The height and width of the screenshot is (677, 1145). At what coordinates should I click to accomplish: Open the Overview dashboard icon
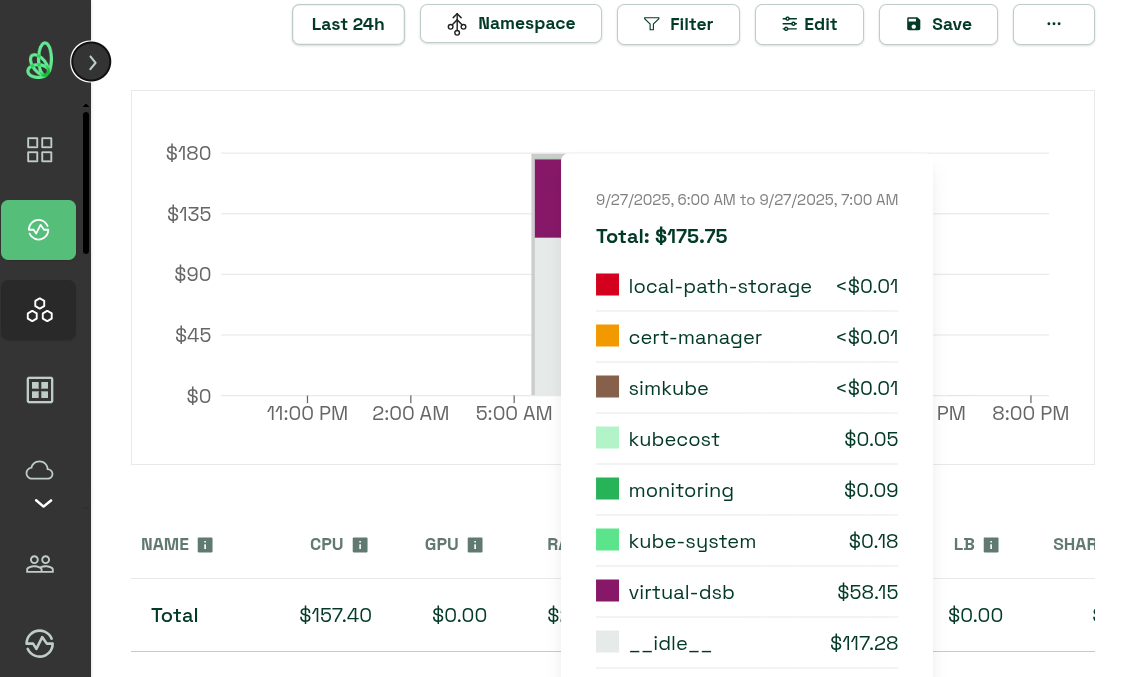39,149
